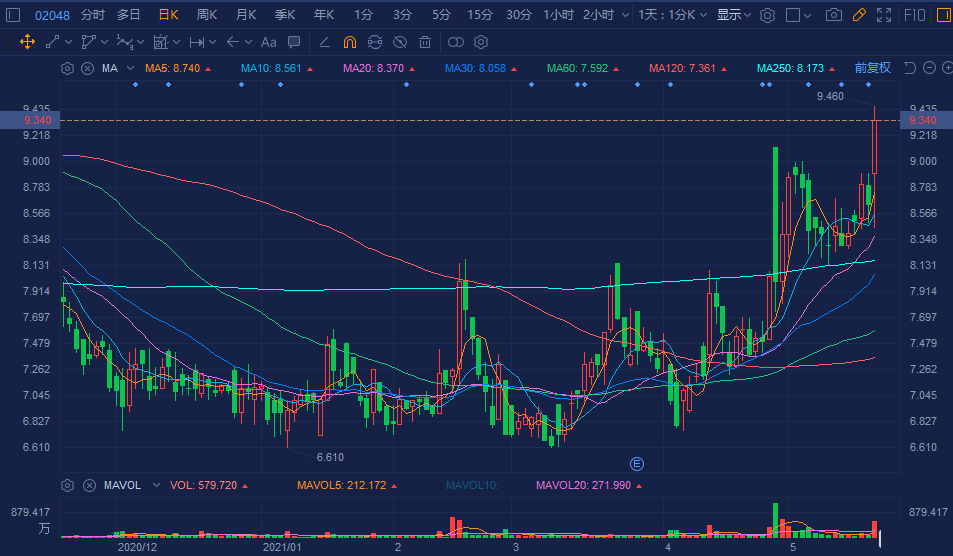Hide all drawings with eye-slash icon

(x=399, y=42)
